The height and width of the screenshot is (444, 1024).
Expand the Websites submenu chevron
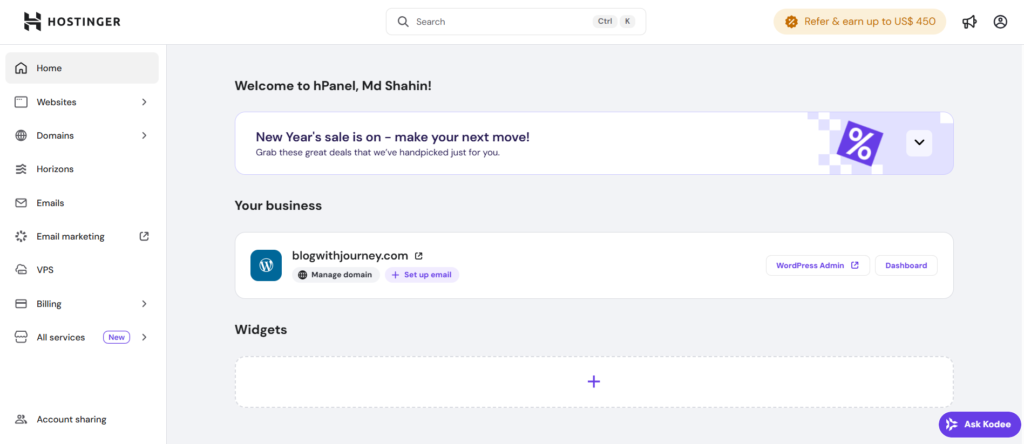point(144,102)
